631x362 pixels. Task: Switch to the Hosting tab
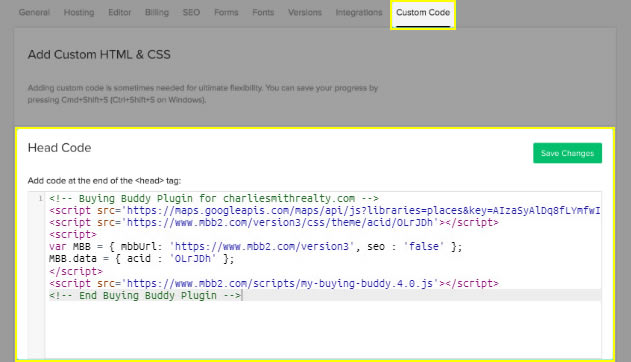[79, 12]
